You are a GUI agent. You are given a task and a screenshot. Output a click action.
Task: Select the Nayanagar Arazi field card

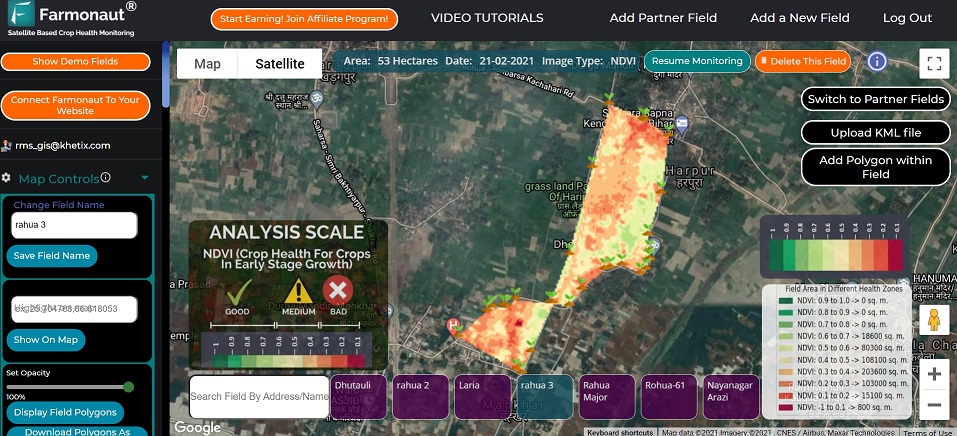[x=732, y=396]
